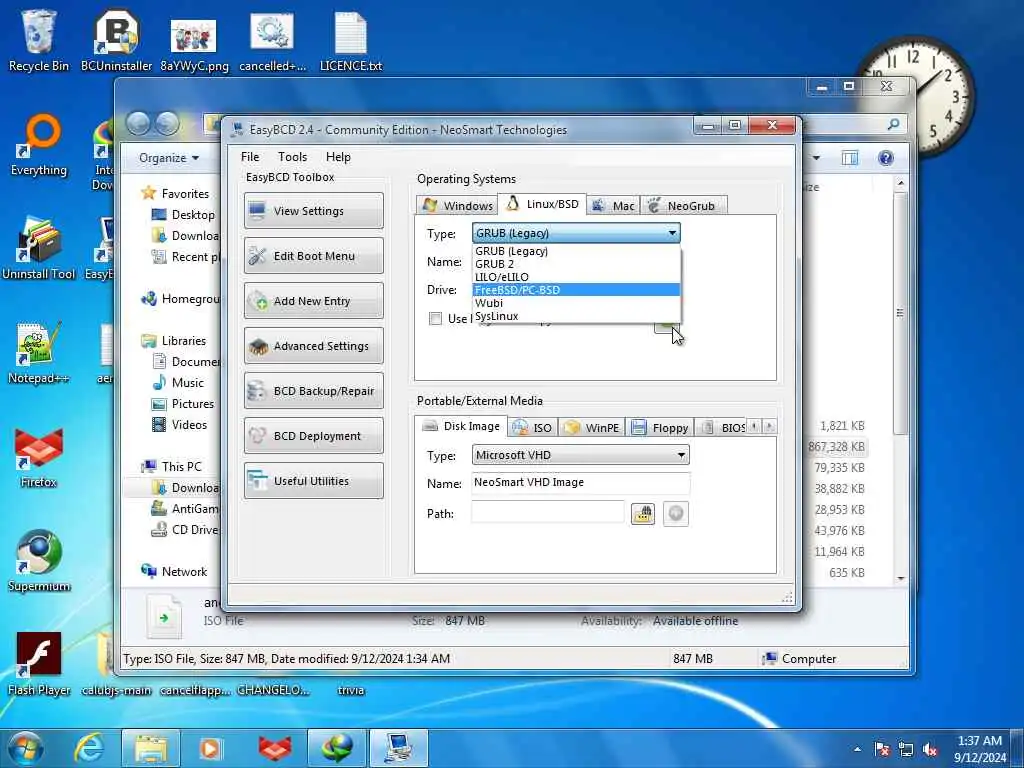Choose Wubi from the type list
1024x768 pixels.
click(x=576, y=303)
